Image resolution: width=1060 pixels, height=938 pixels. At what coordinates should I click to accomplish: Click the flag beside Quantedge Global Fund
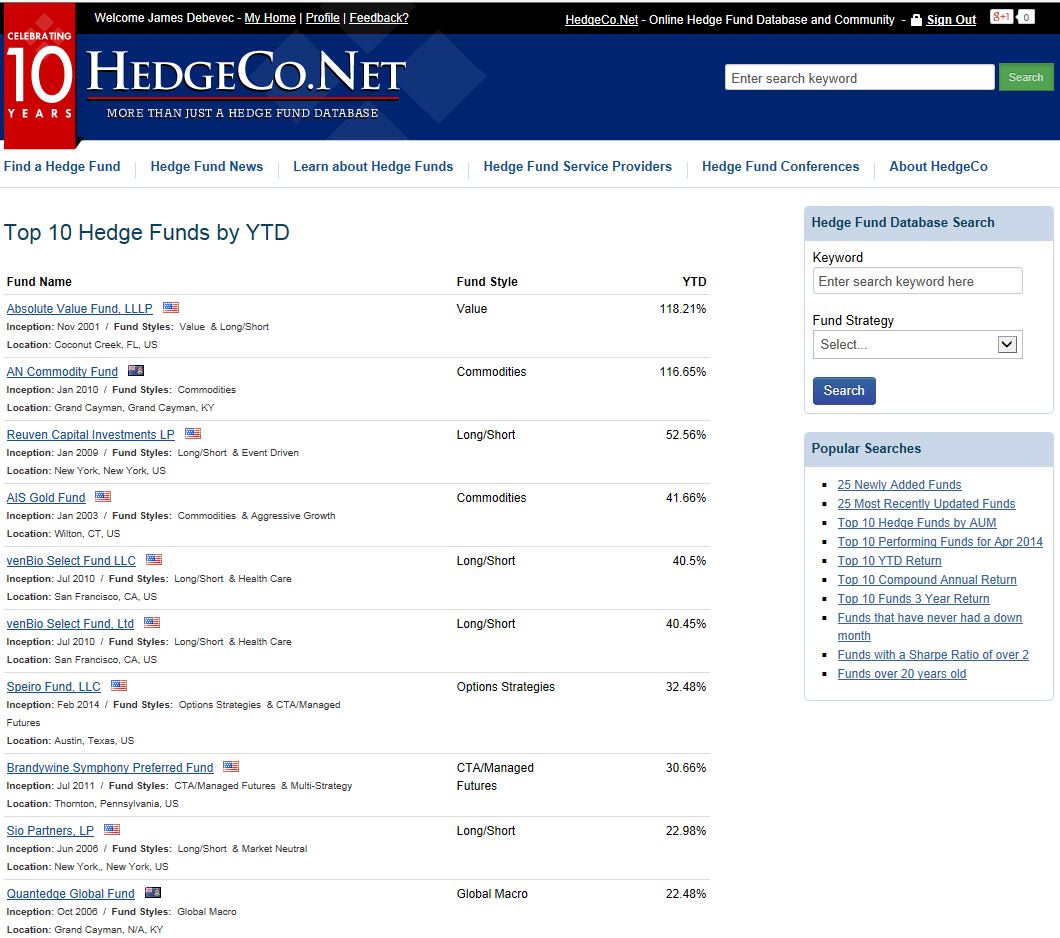153,891
